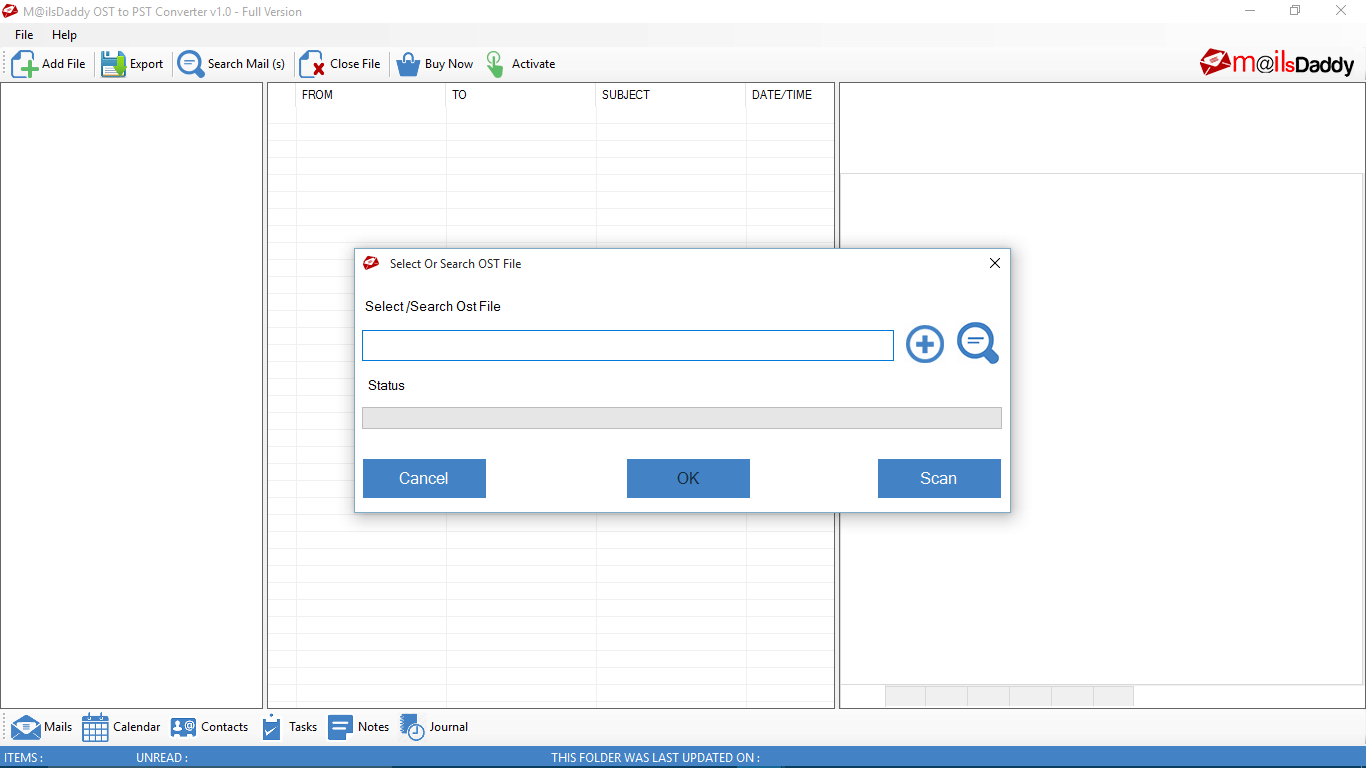Image resolution: width=1366 pixels, height=768 pixels.
Task: Click the Export toolbar button
Action: (x=132, y=64)
